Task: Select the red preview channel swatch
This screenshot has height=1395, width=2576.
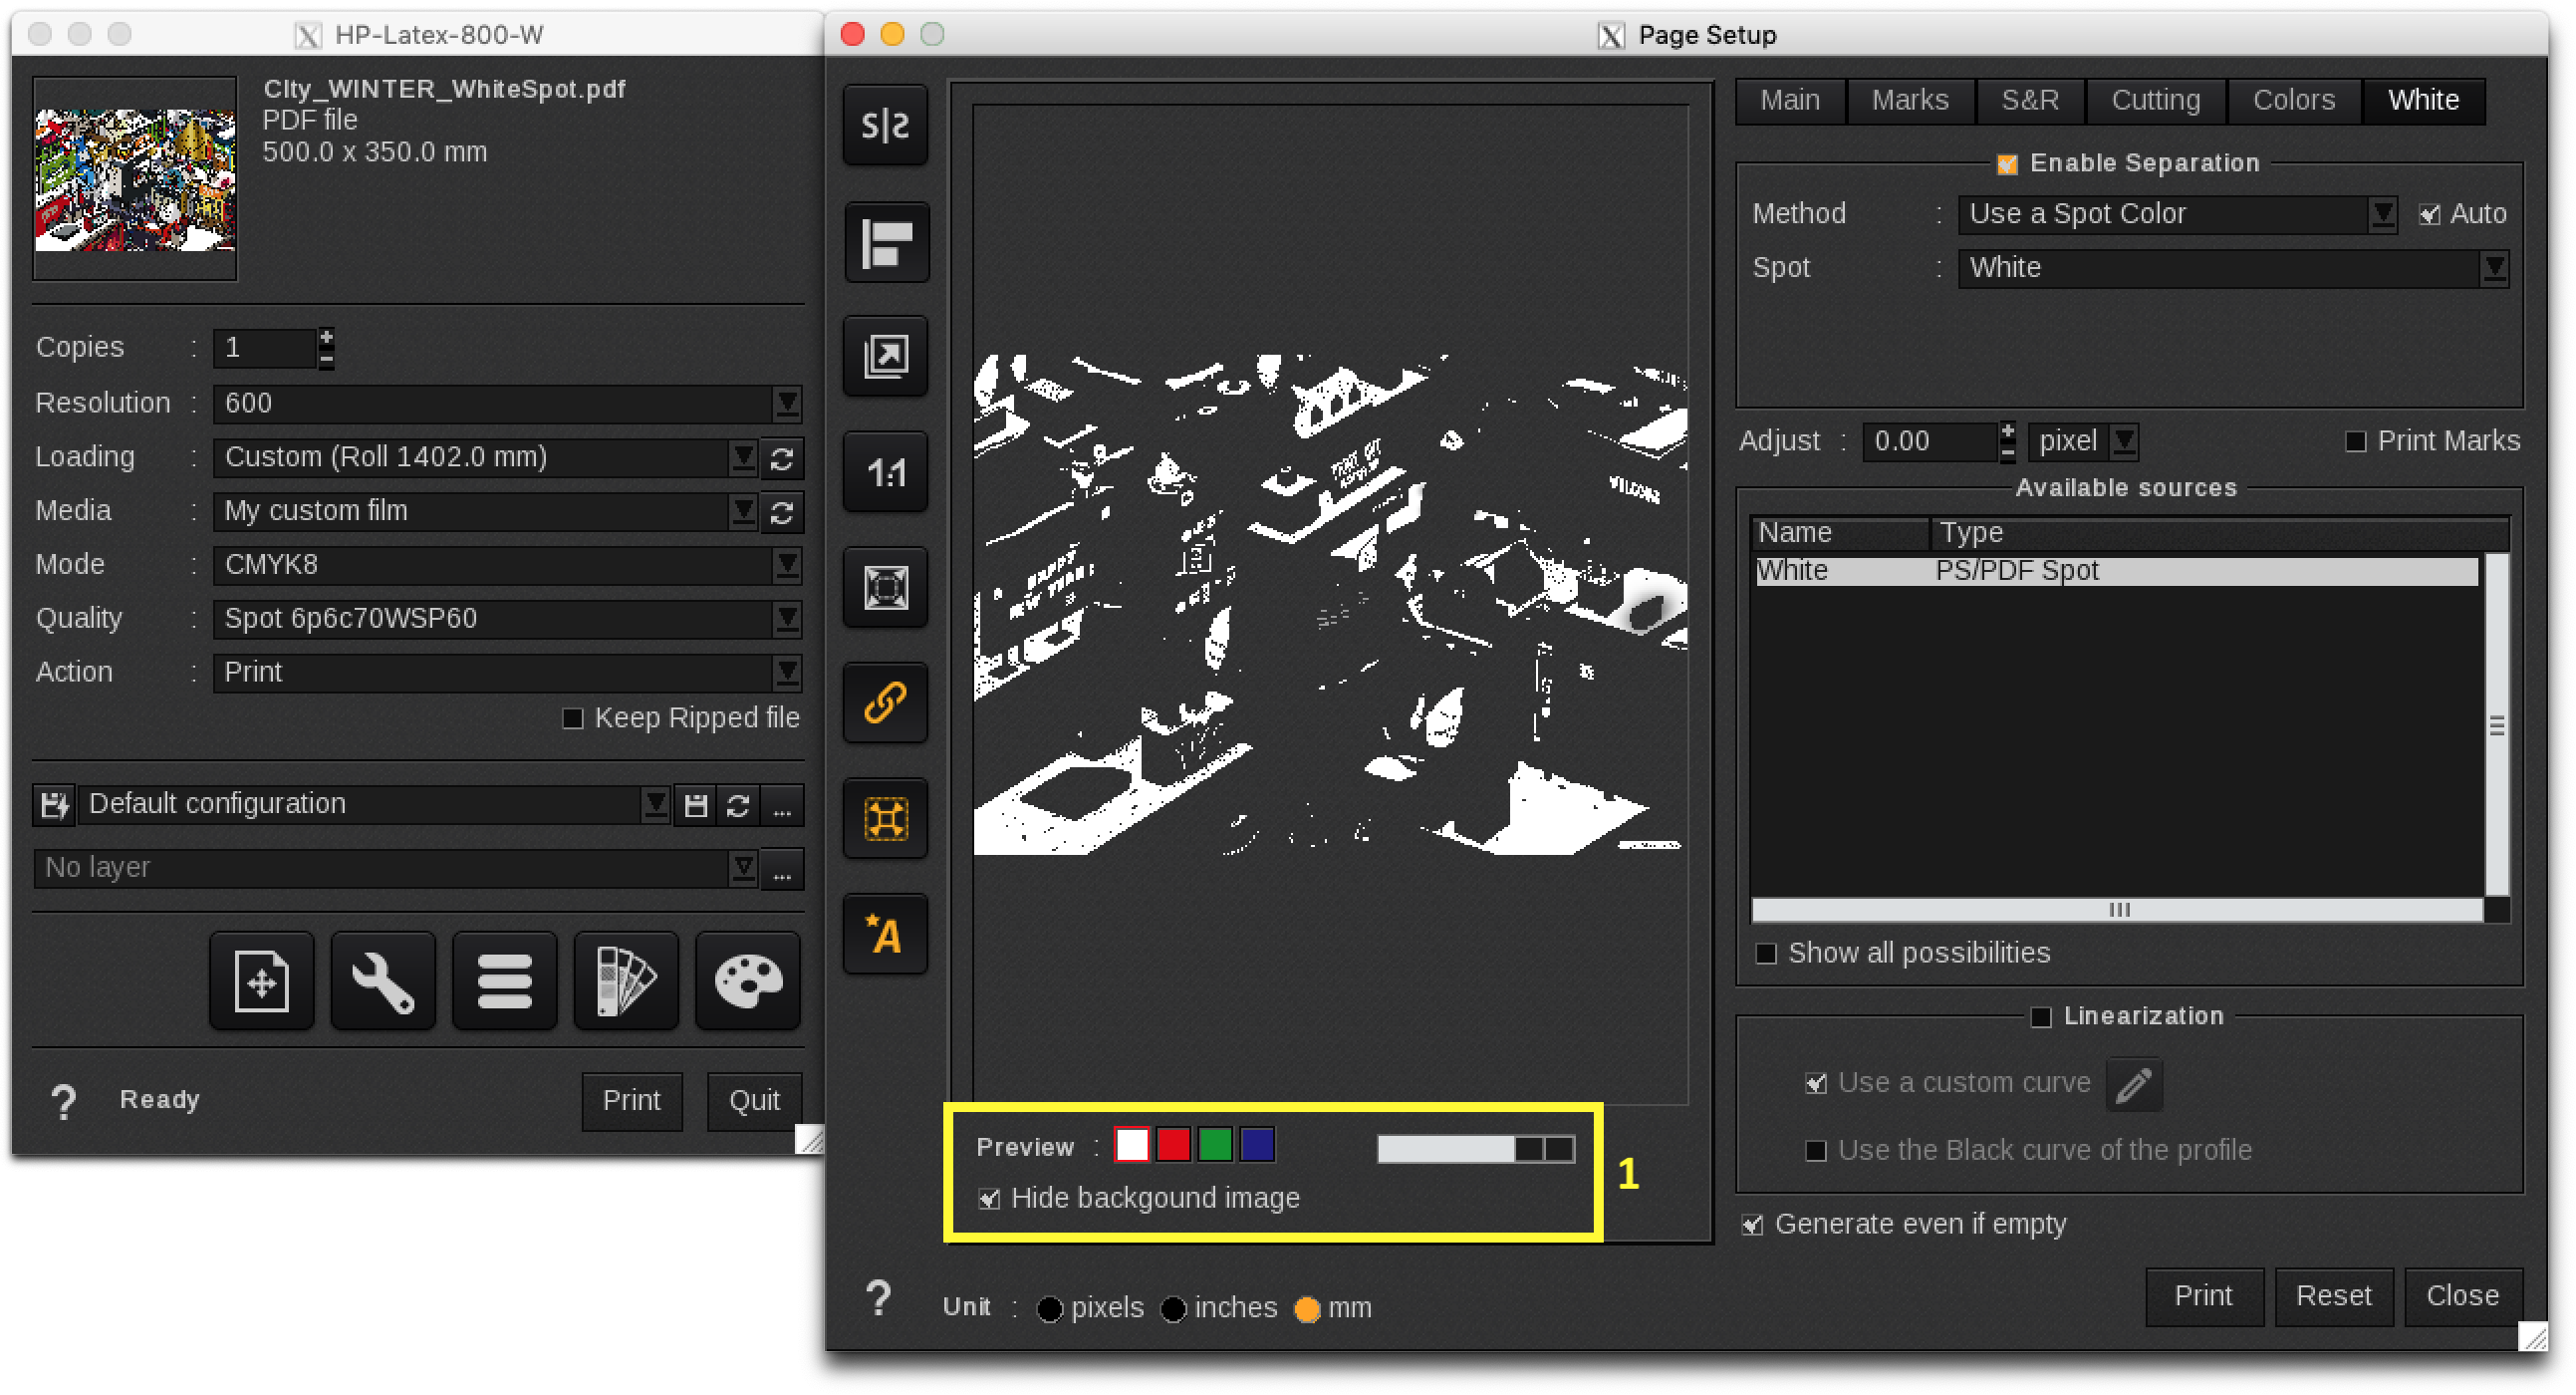Action: coord(1173,1145)
